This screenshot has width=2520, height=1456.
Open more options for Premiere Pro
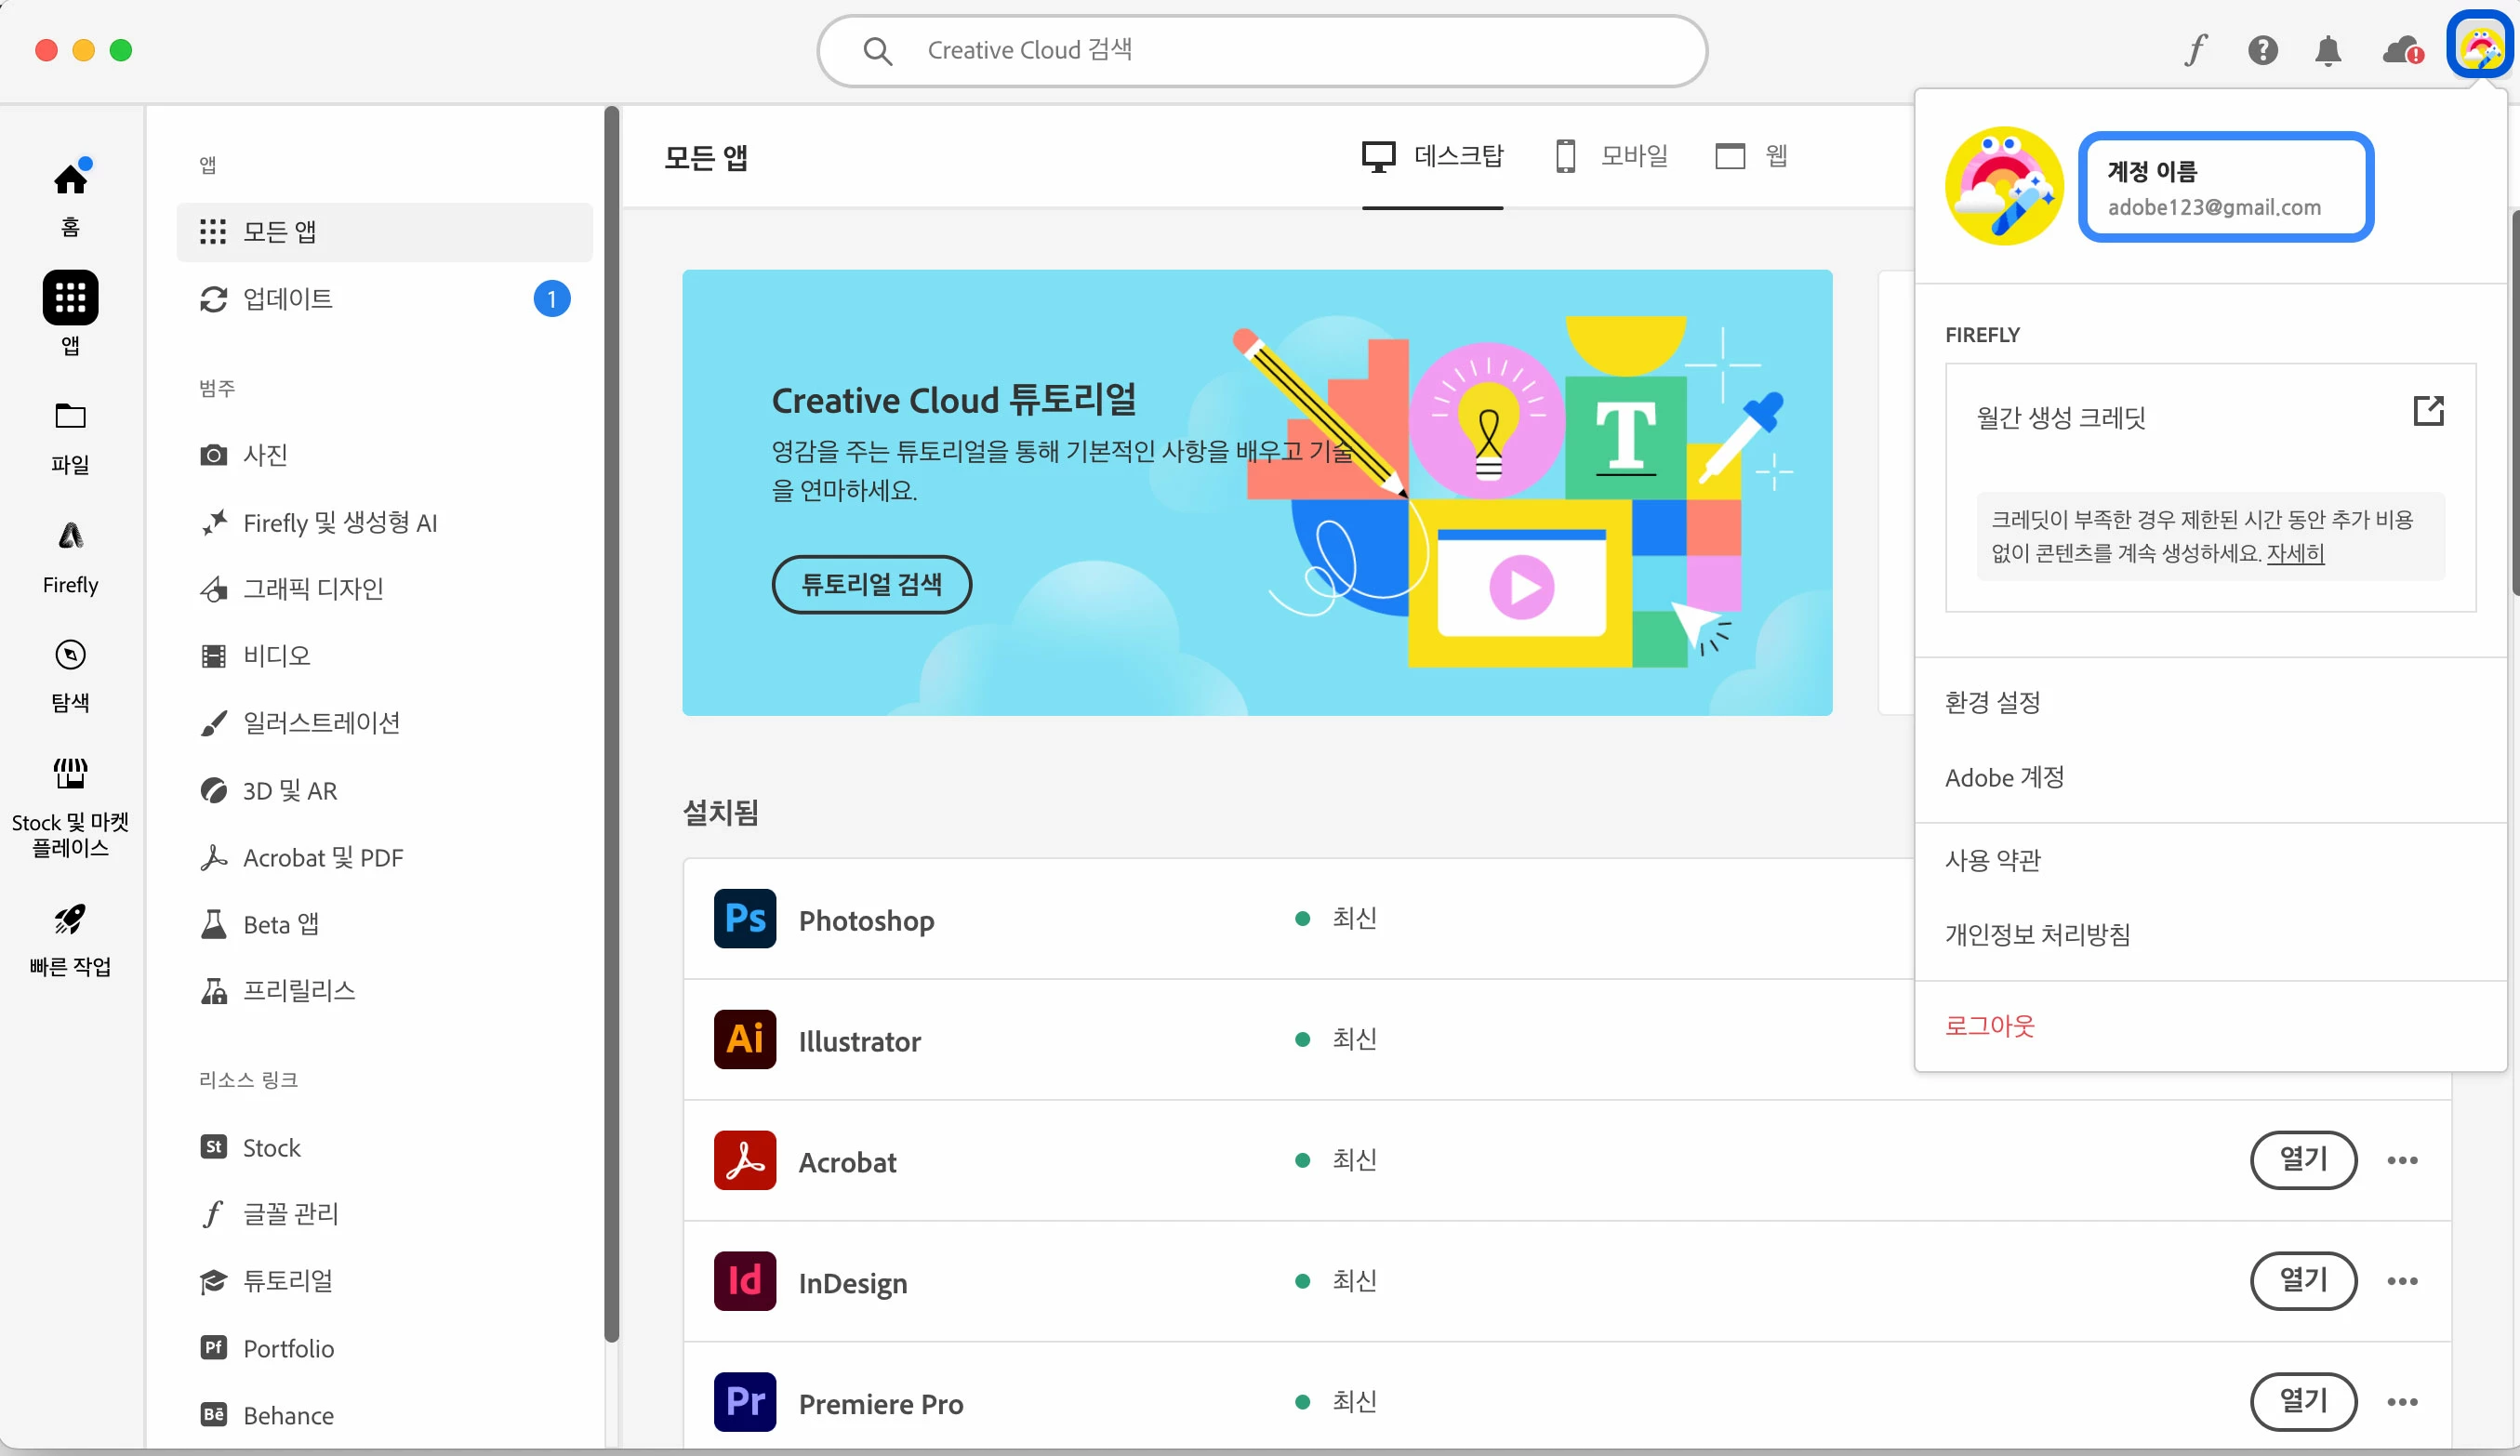(2402, 1402)
